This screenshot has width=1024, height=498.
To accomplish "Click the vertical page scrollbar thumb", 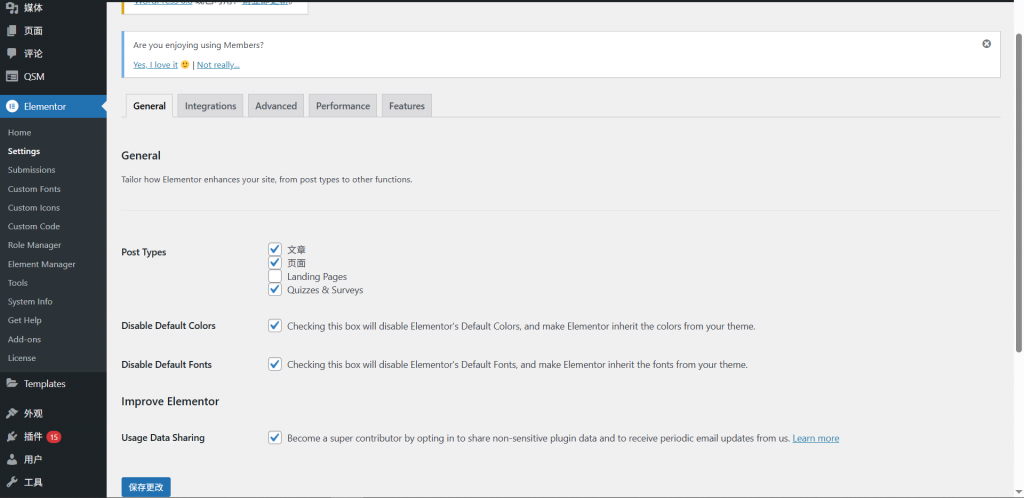I will [x=1019, y=193].
